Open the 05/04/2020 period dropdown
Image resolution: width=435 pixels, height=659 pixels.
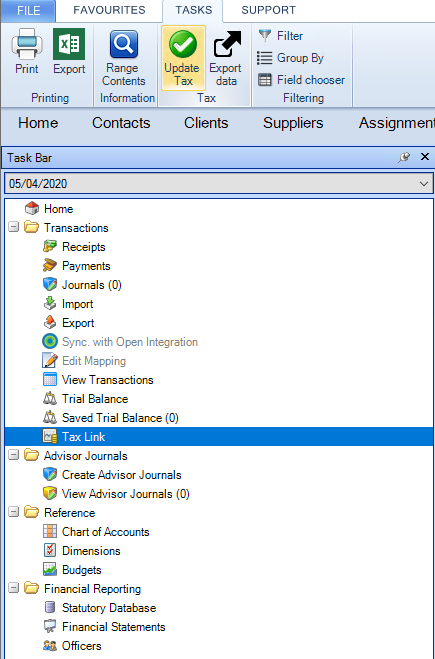pos(423,184)
